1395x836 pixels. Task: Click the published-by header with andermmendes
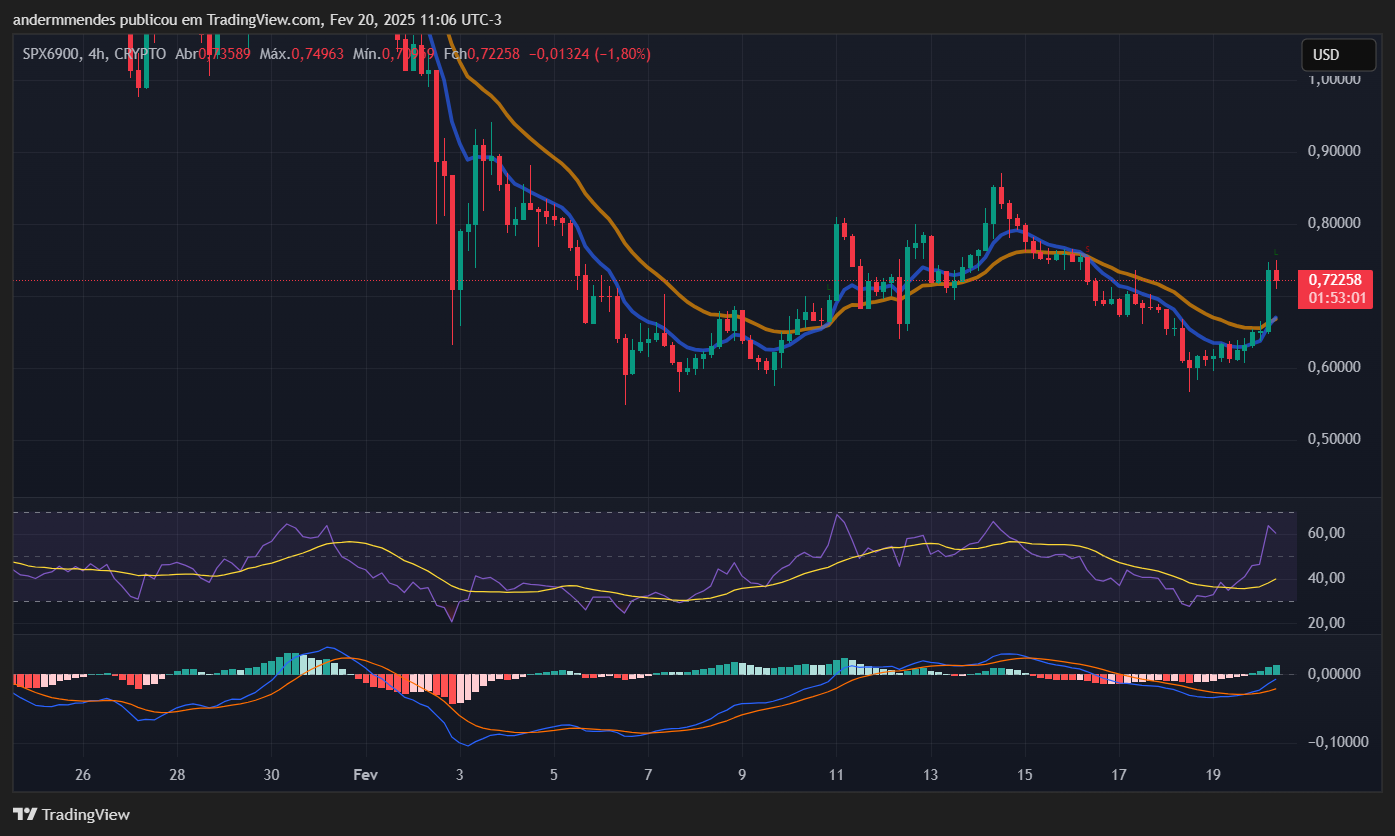[x=257, y=20]
